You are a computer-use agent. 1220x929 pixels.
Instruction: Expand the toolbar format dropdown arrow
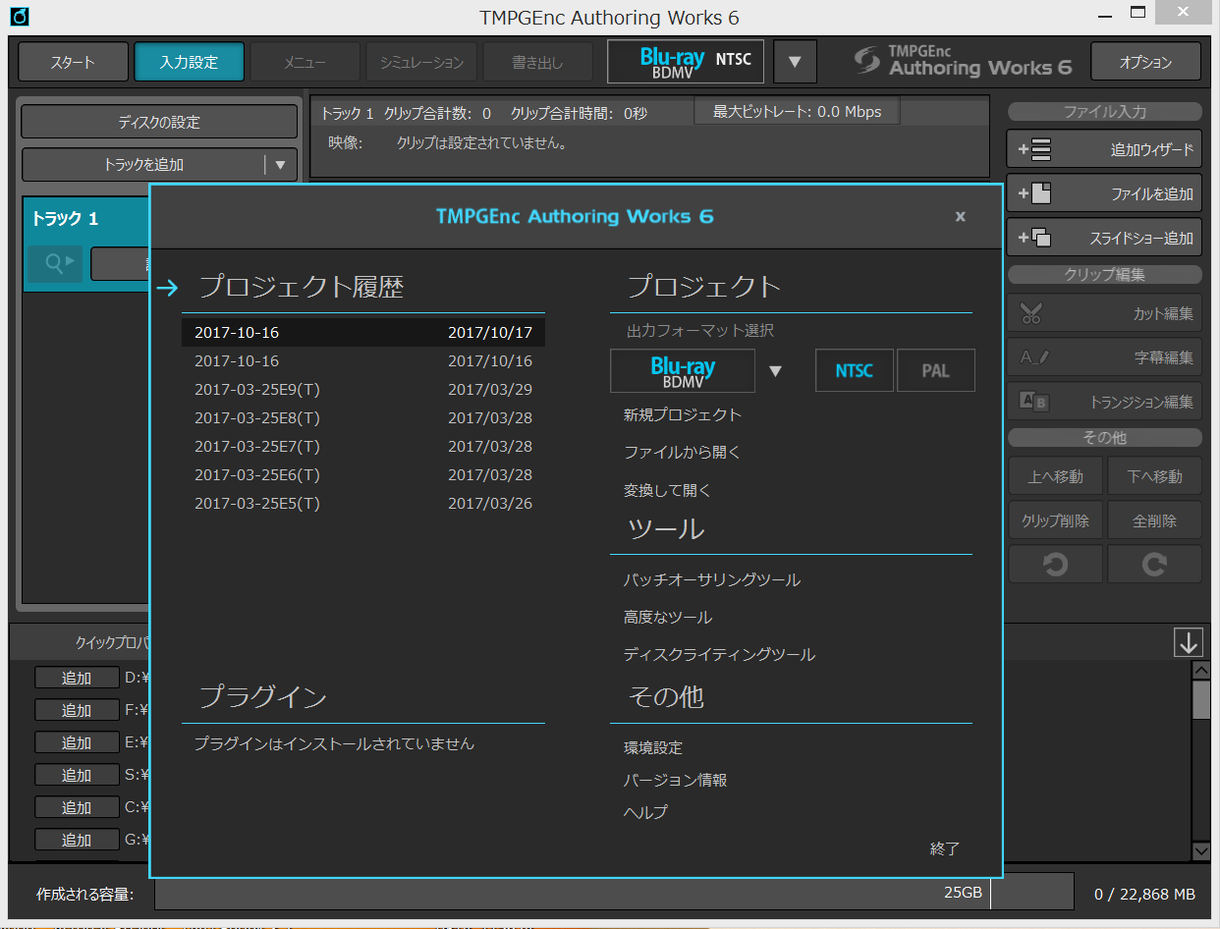pos(795,62)
